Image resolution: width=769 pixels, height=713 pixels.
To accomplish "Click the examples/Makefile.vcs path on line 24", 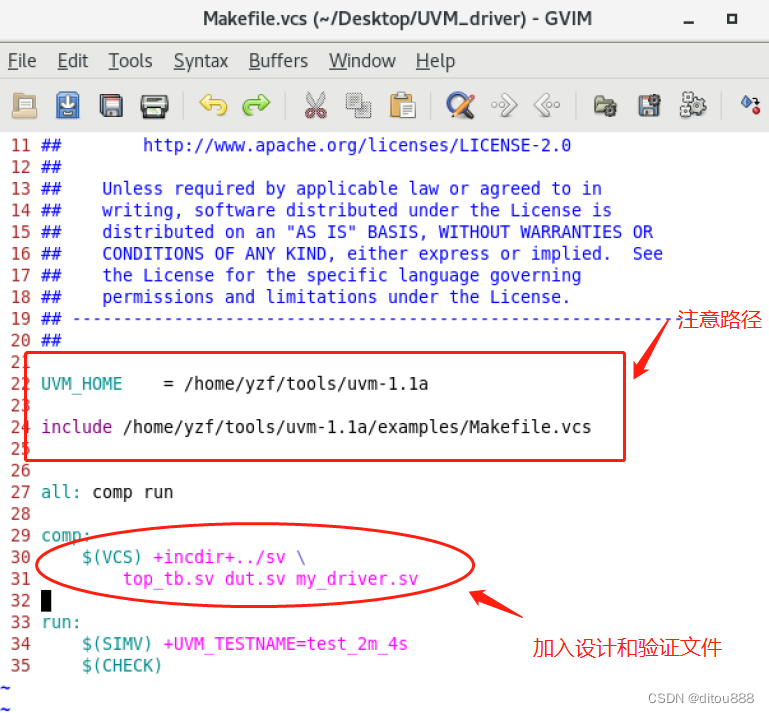I will coord(484,427).
